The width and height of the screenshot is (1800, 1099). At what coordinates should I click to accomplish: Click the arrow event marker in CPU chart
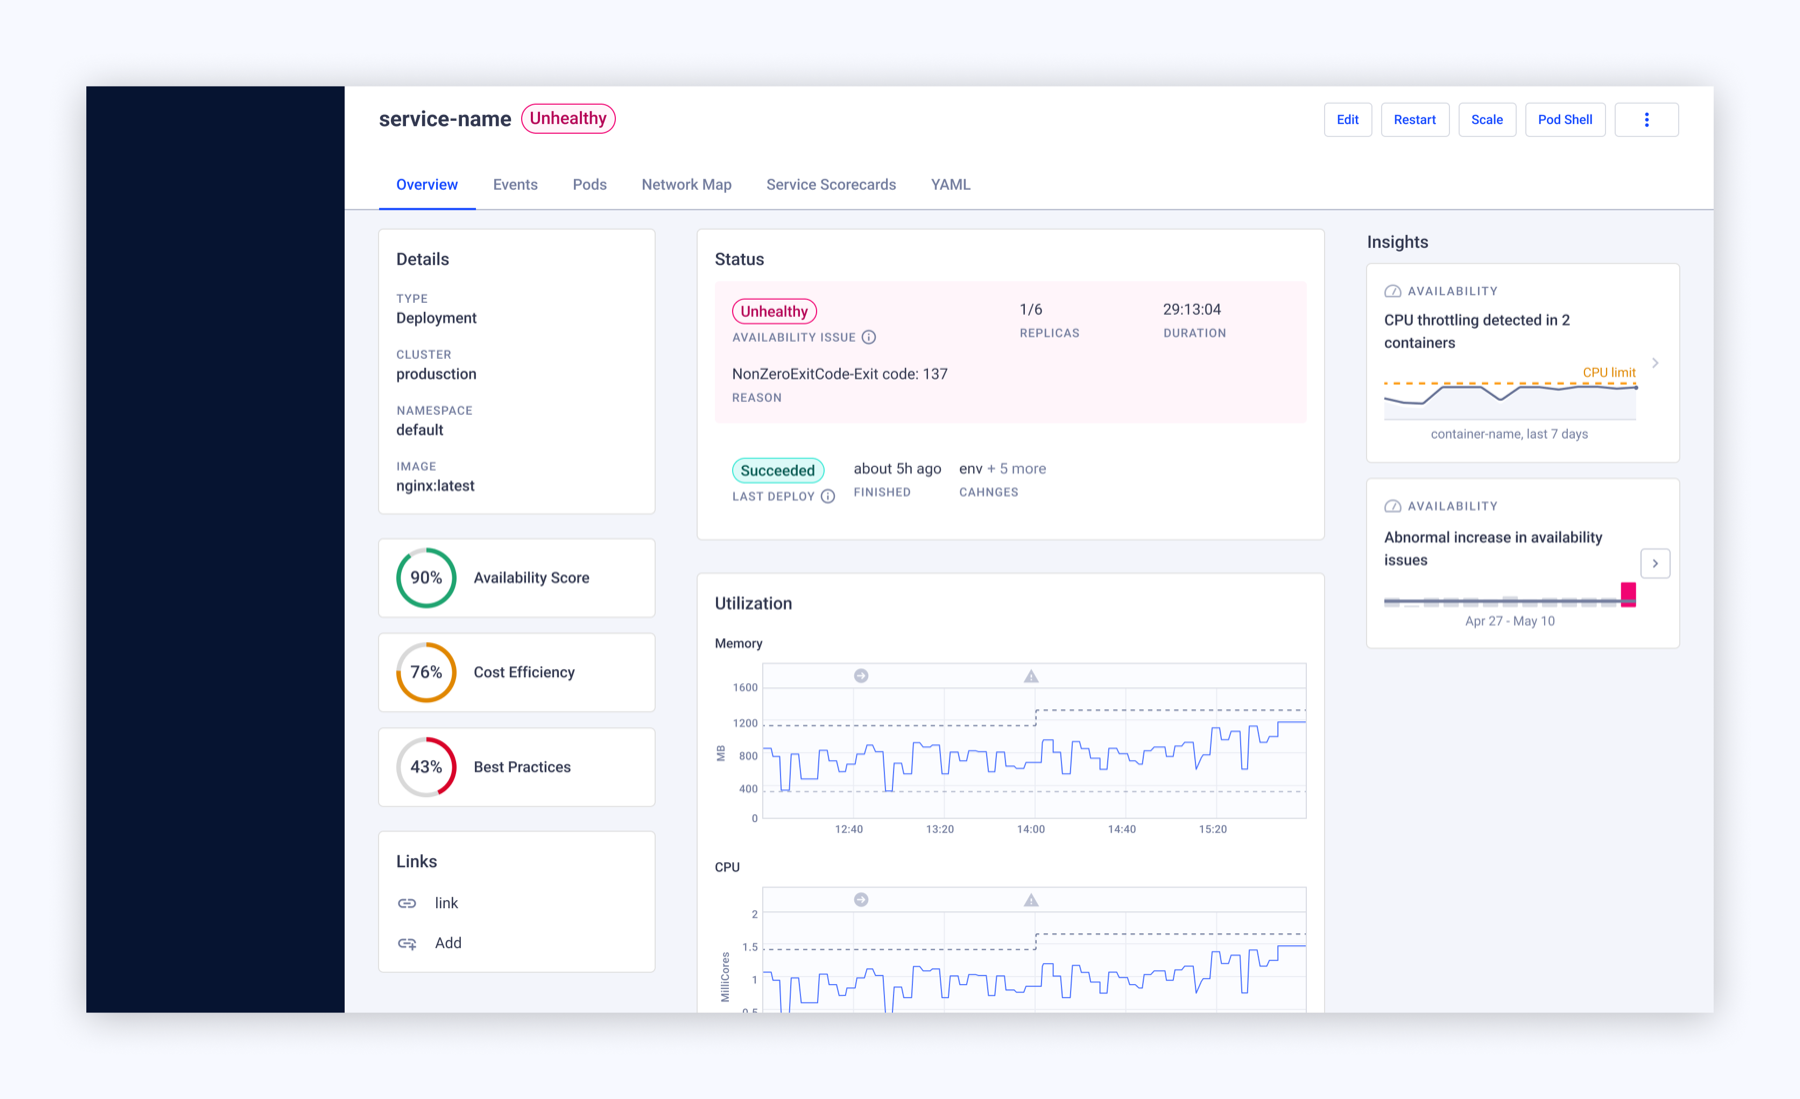(x=861, y=900)
